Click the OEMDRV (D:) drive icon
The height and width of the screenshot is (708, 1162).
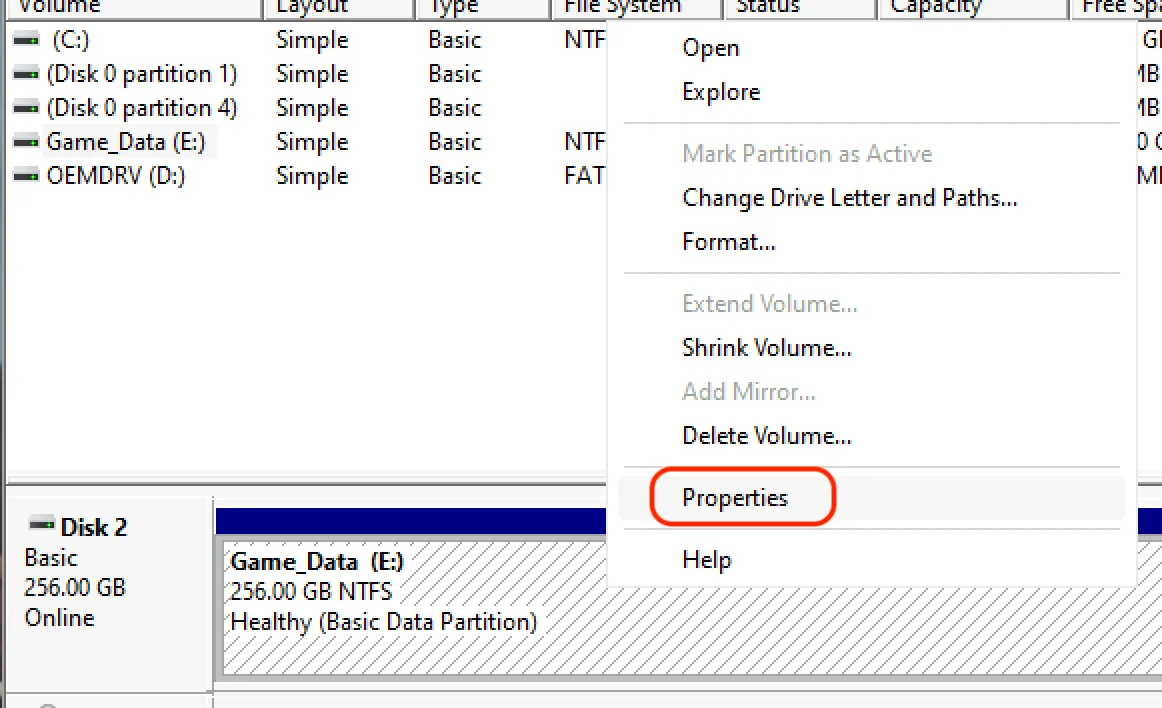[25, 175]
